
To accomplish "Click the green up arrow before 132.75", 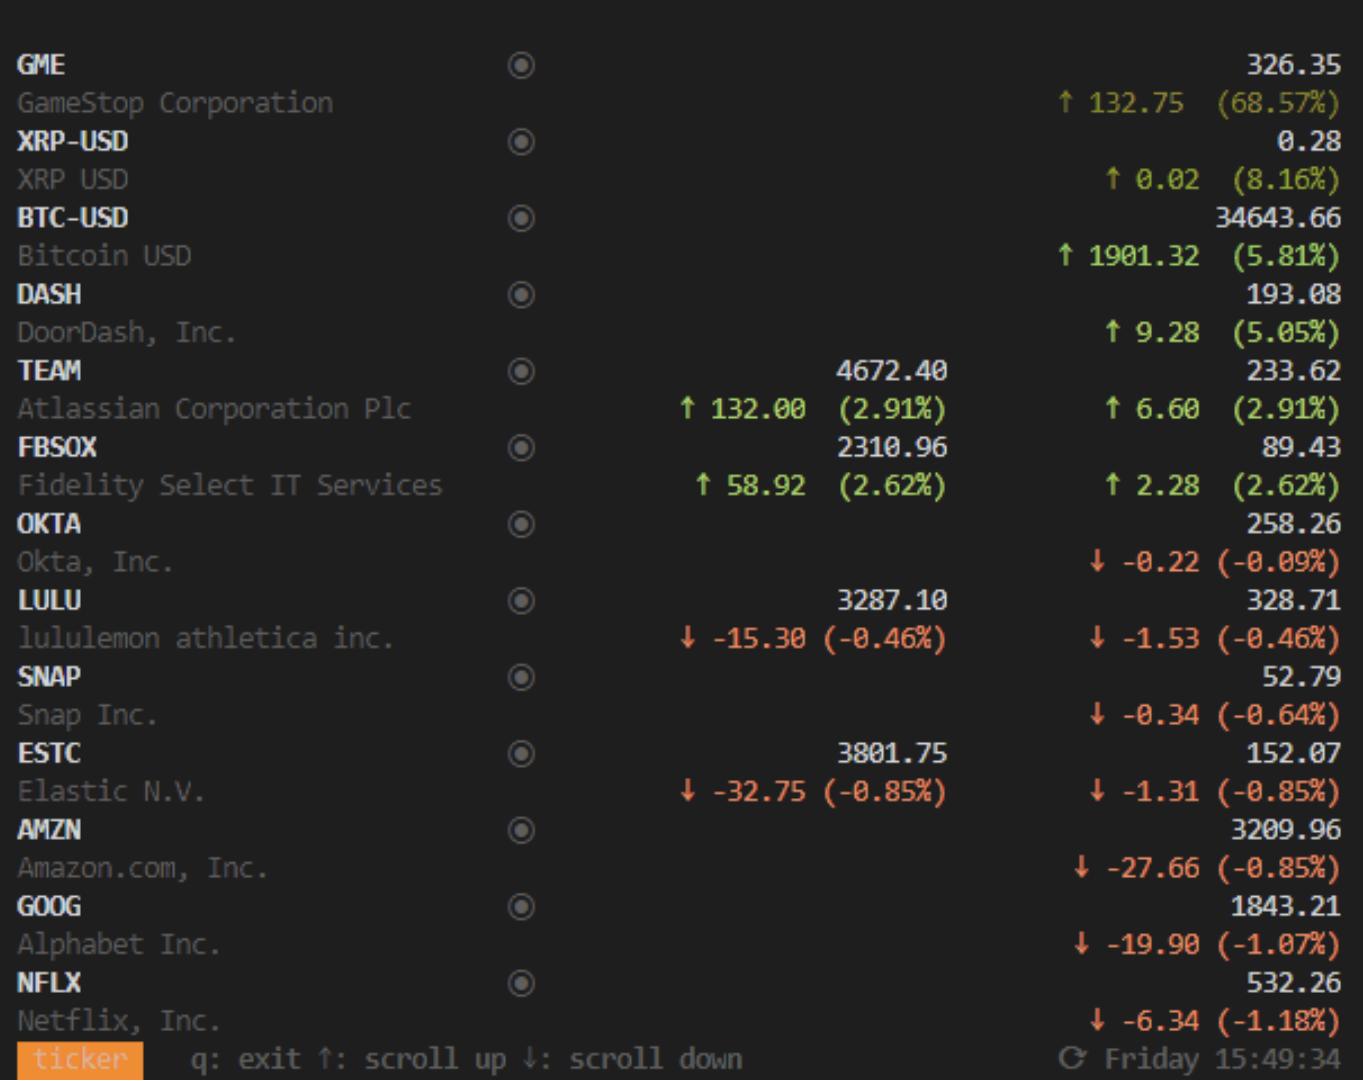I will 1066,102.
